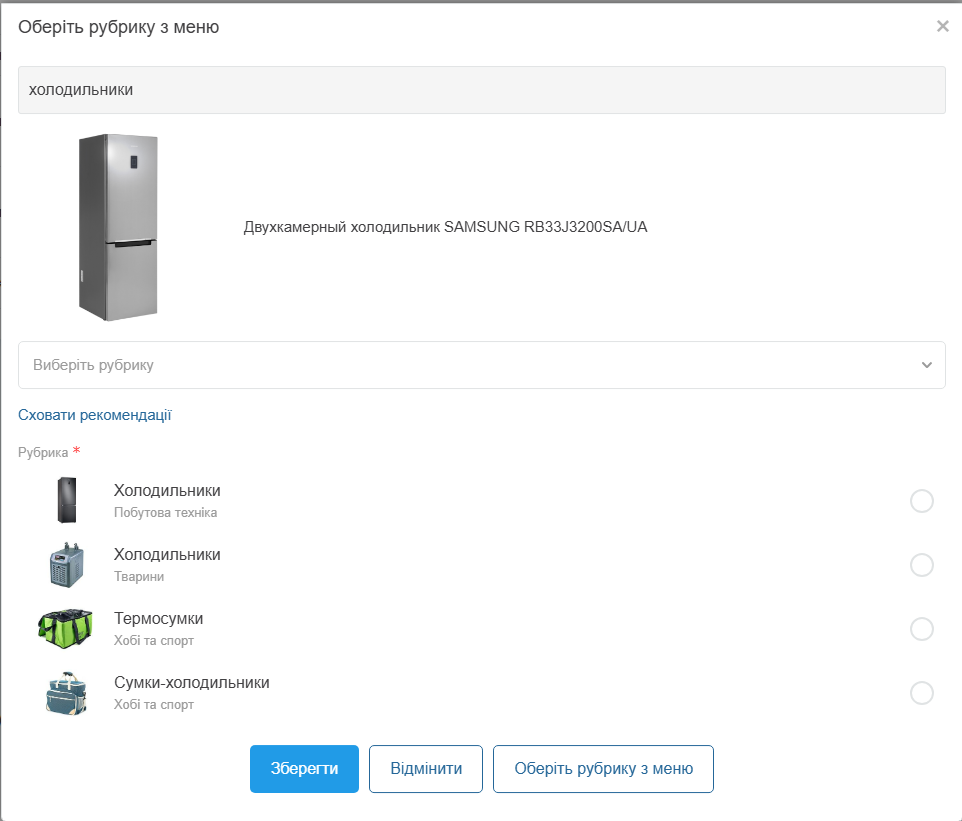Focus the холодильники search field
Screen dimensions: 962x821
tap(482, 90)
